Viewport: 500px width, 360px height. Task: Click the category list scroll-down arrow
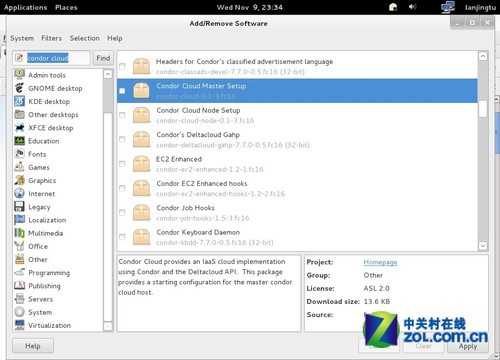pos(108,326)
